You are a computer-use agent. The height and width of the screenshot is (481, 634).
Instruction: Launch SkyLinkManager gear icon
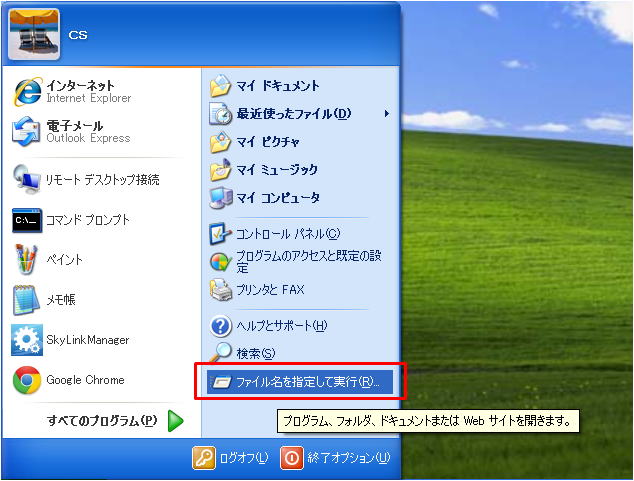(27, 340)
